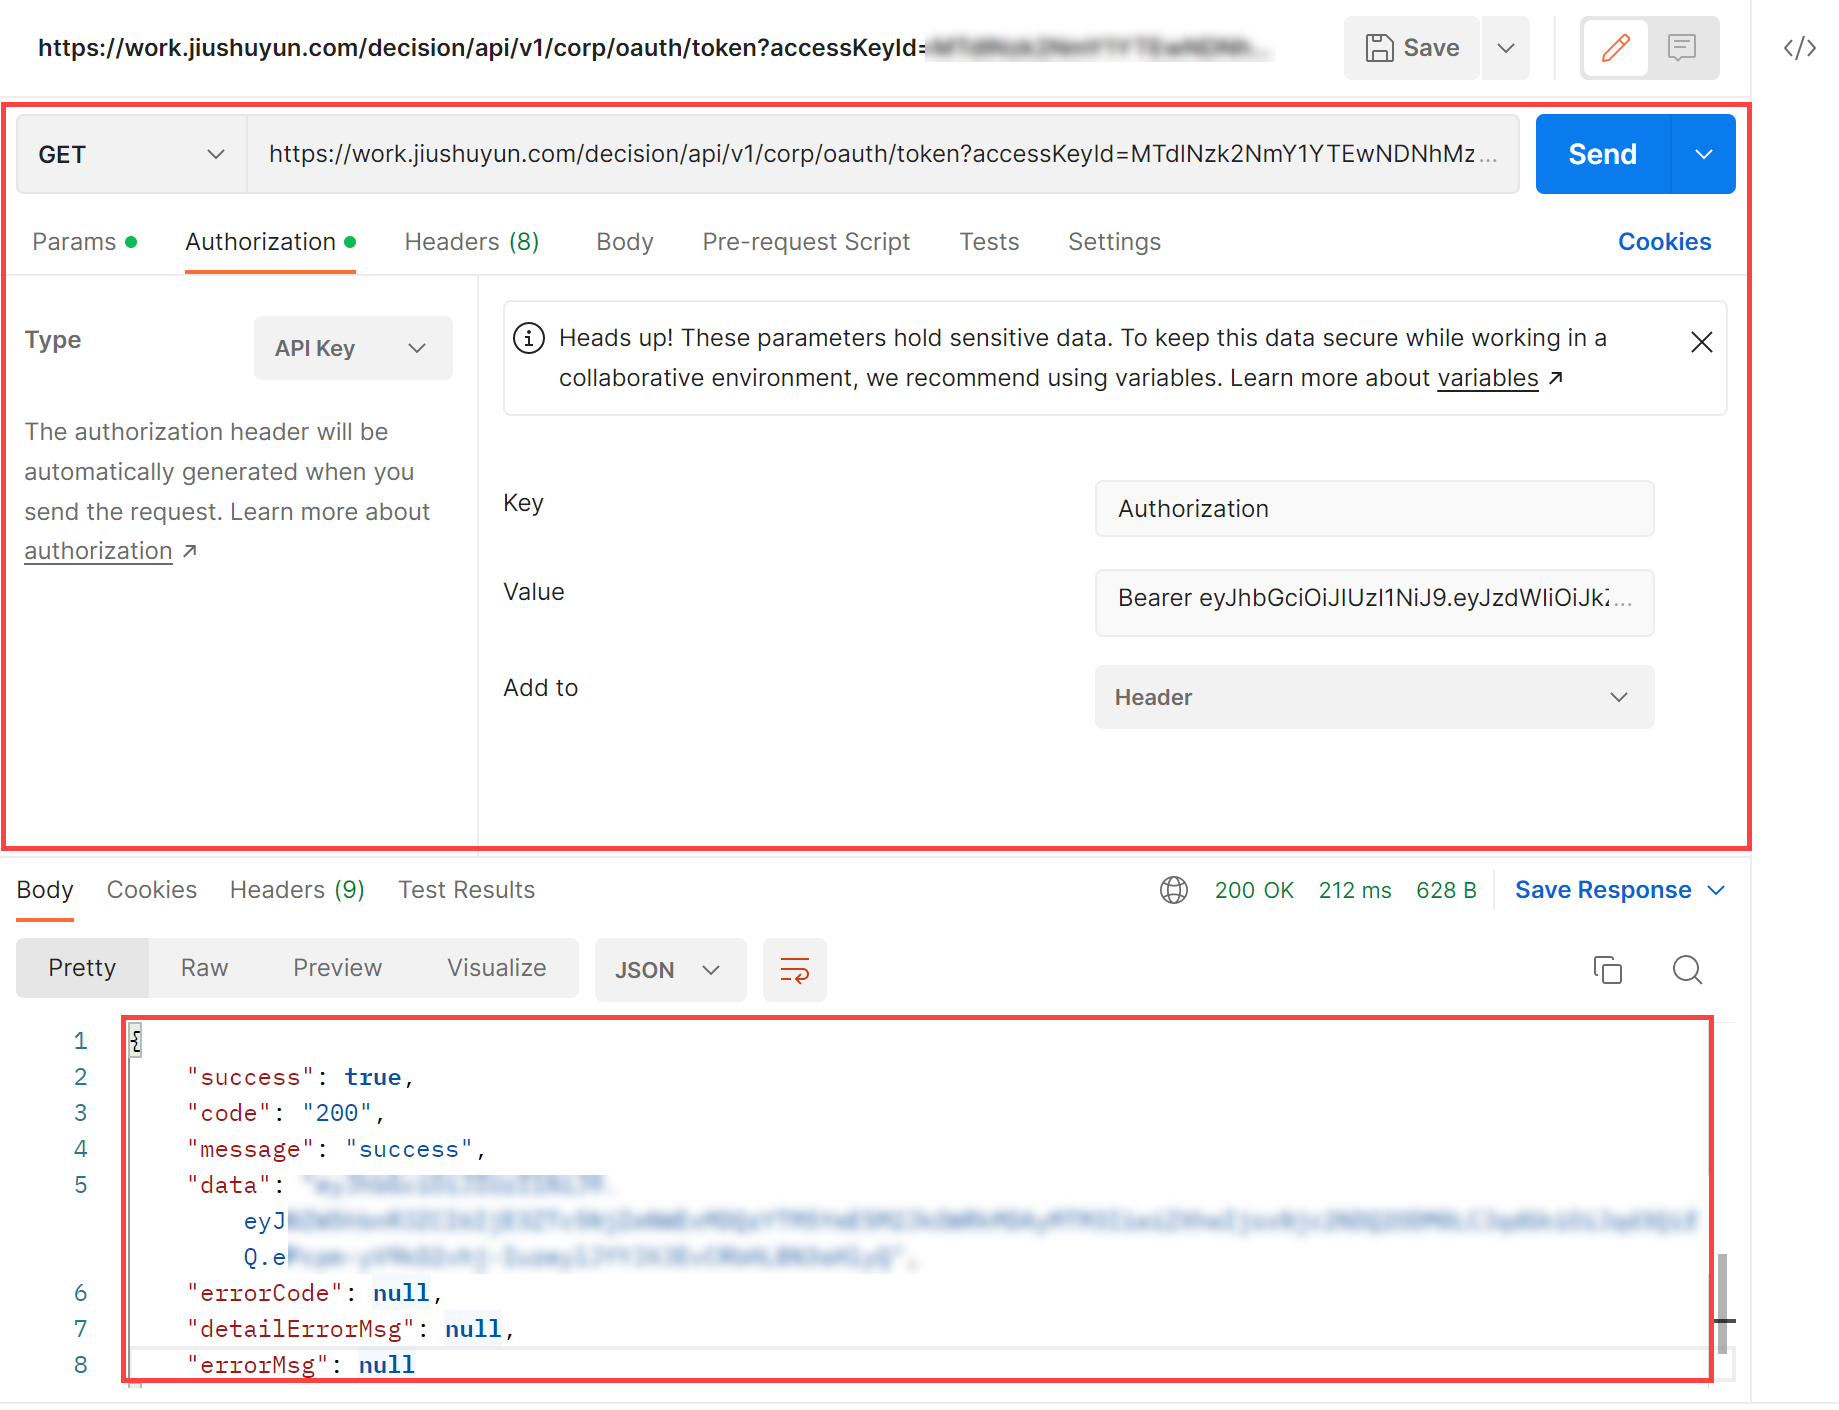This screenshot has width=1839, height=1410.
Task: Copy the response with the copy icon
Action: coord(1607,970)
